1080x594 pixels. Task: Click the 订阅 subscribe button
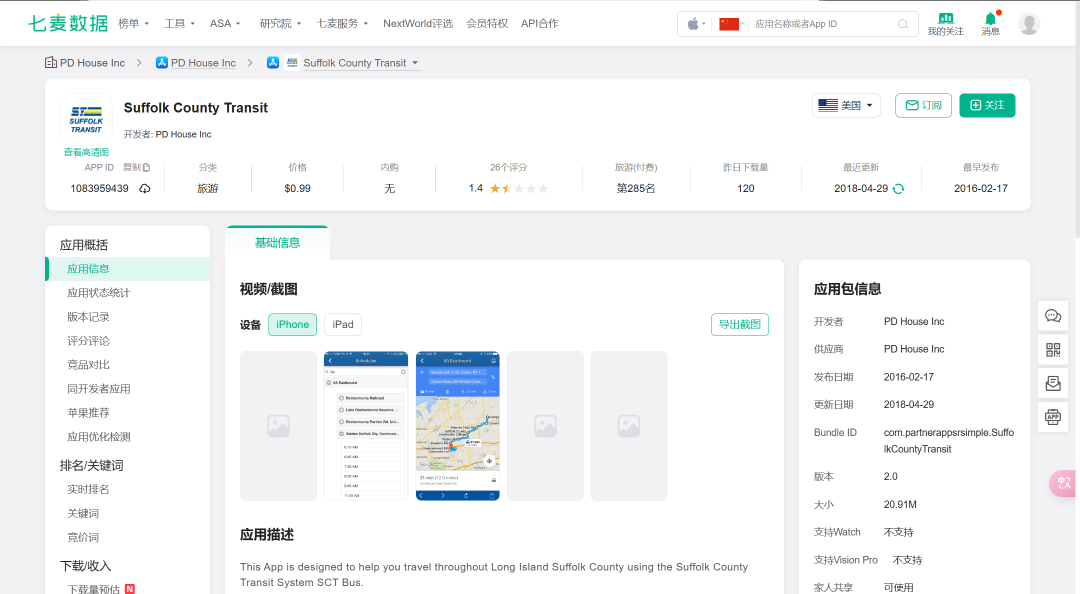923,105
